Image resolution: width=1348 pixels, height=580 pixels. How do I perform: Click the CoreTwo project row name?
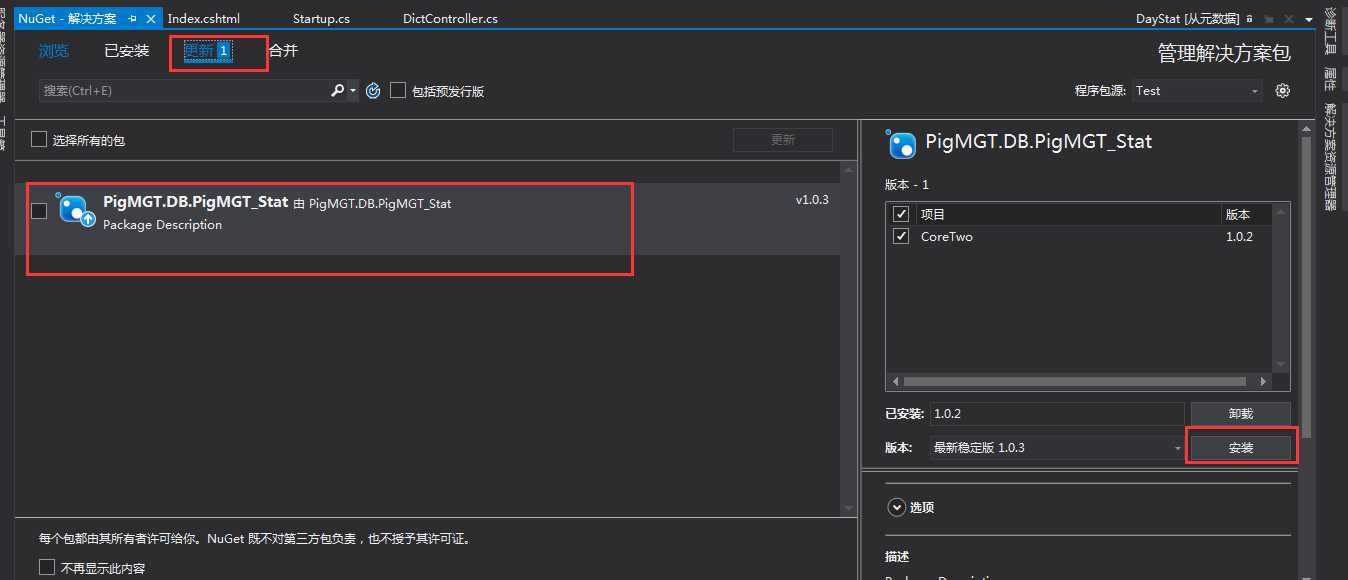(947, 237)
